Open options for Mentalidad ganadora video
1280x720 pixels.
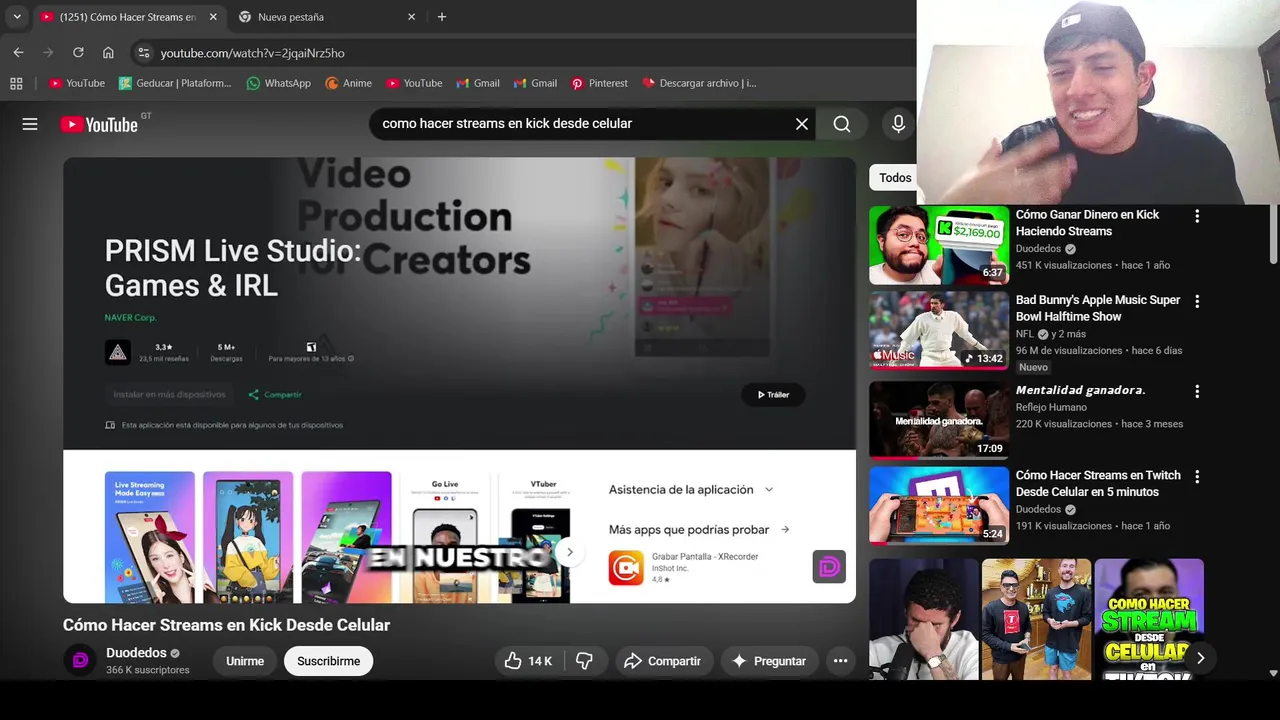[x=1197, y=392]
